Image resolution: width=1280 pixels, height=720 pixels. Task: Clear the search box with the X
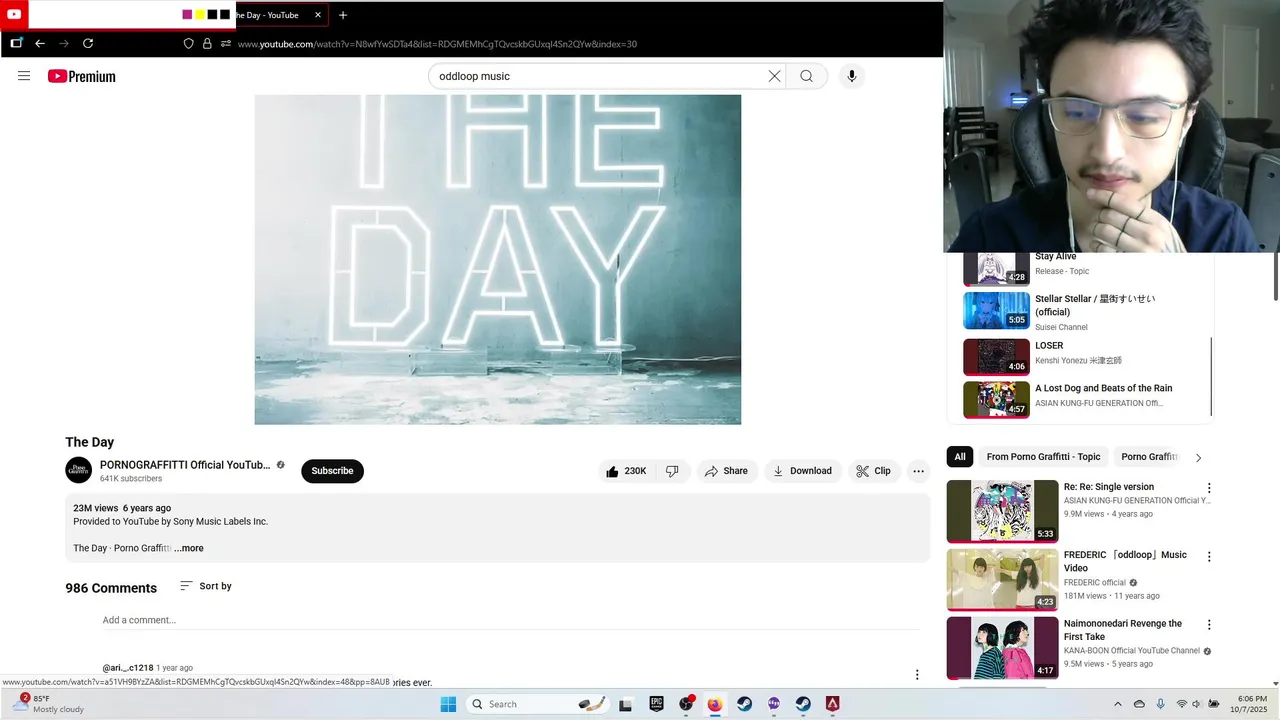coord(774,76)
